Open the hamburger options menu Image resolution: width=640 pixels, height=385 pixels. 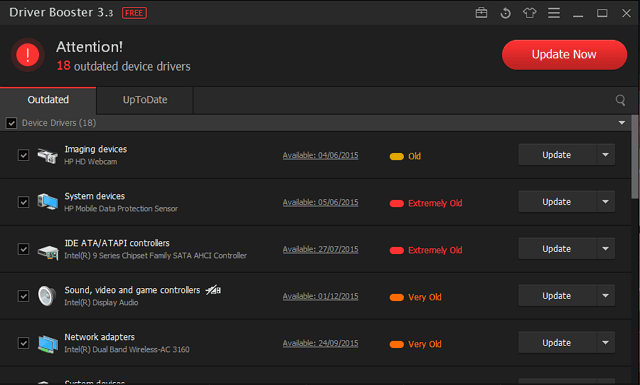[553, 13]
